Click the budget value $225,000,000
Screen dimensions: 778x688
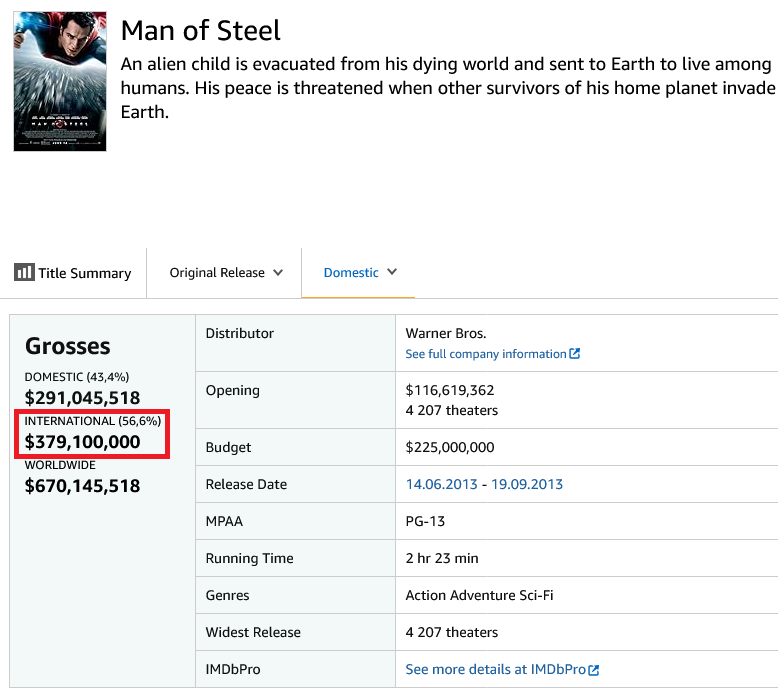450,447
